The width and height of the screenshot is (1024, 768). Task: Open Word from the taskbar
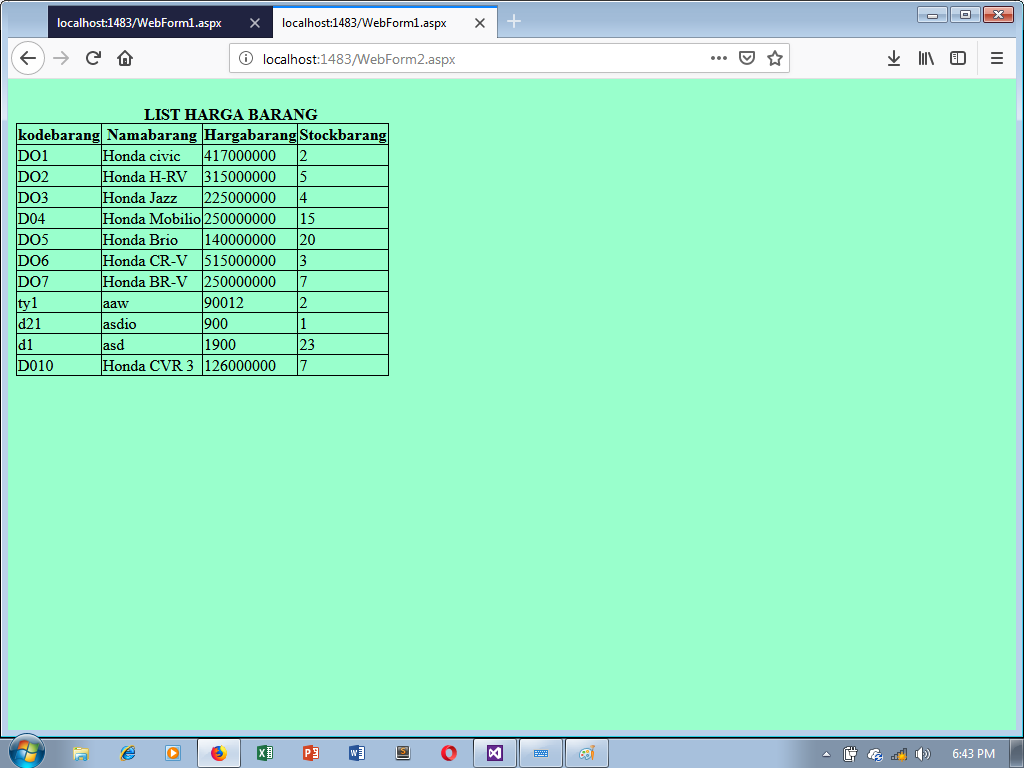[357, 753]
